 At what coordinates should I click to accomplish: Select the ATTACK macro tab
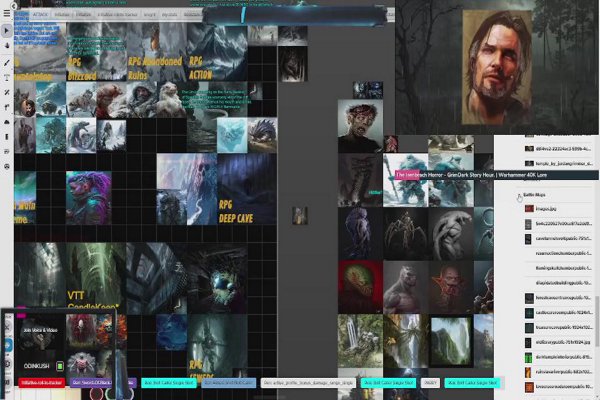click(40, 15)
